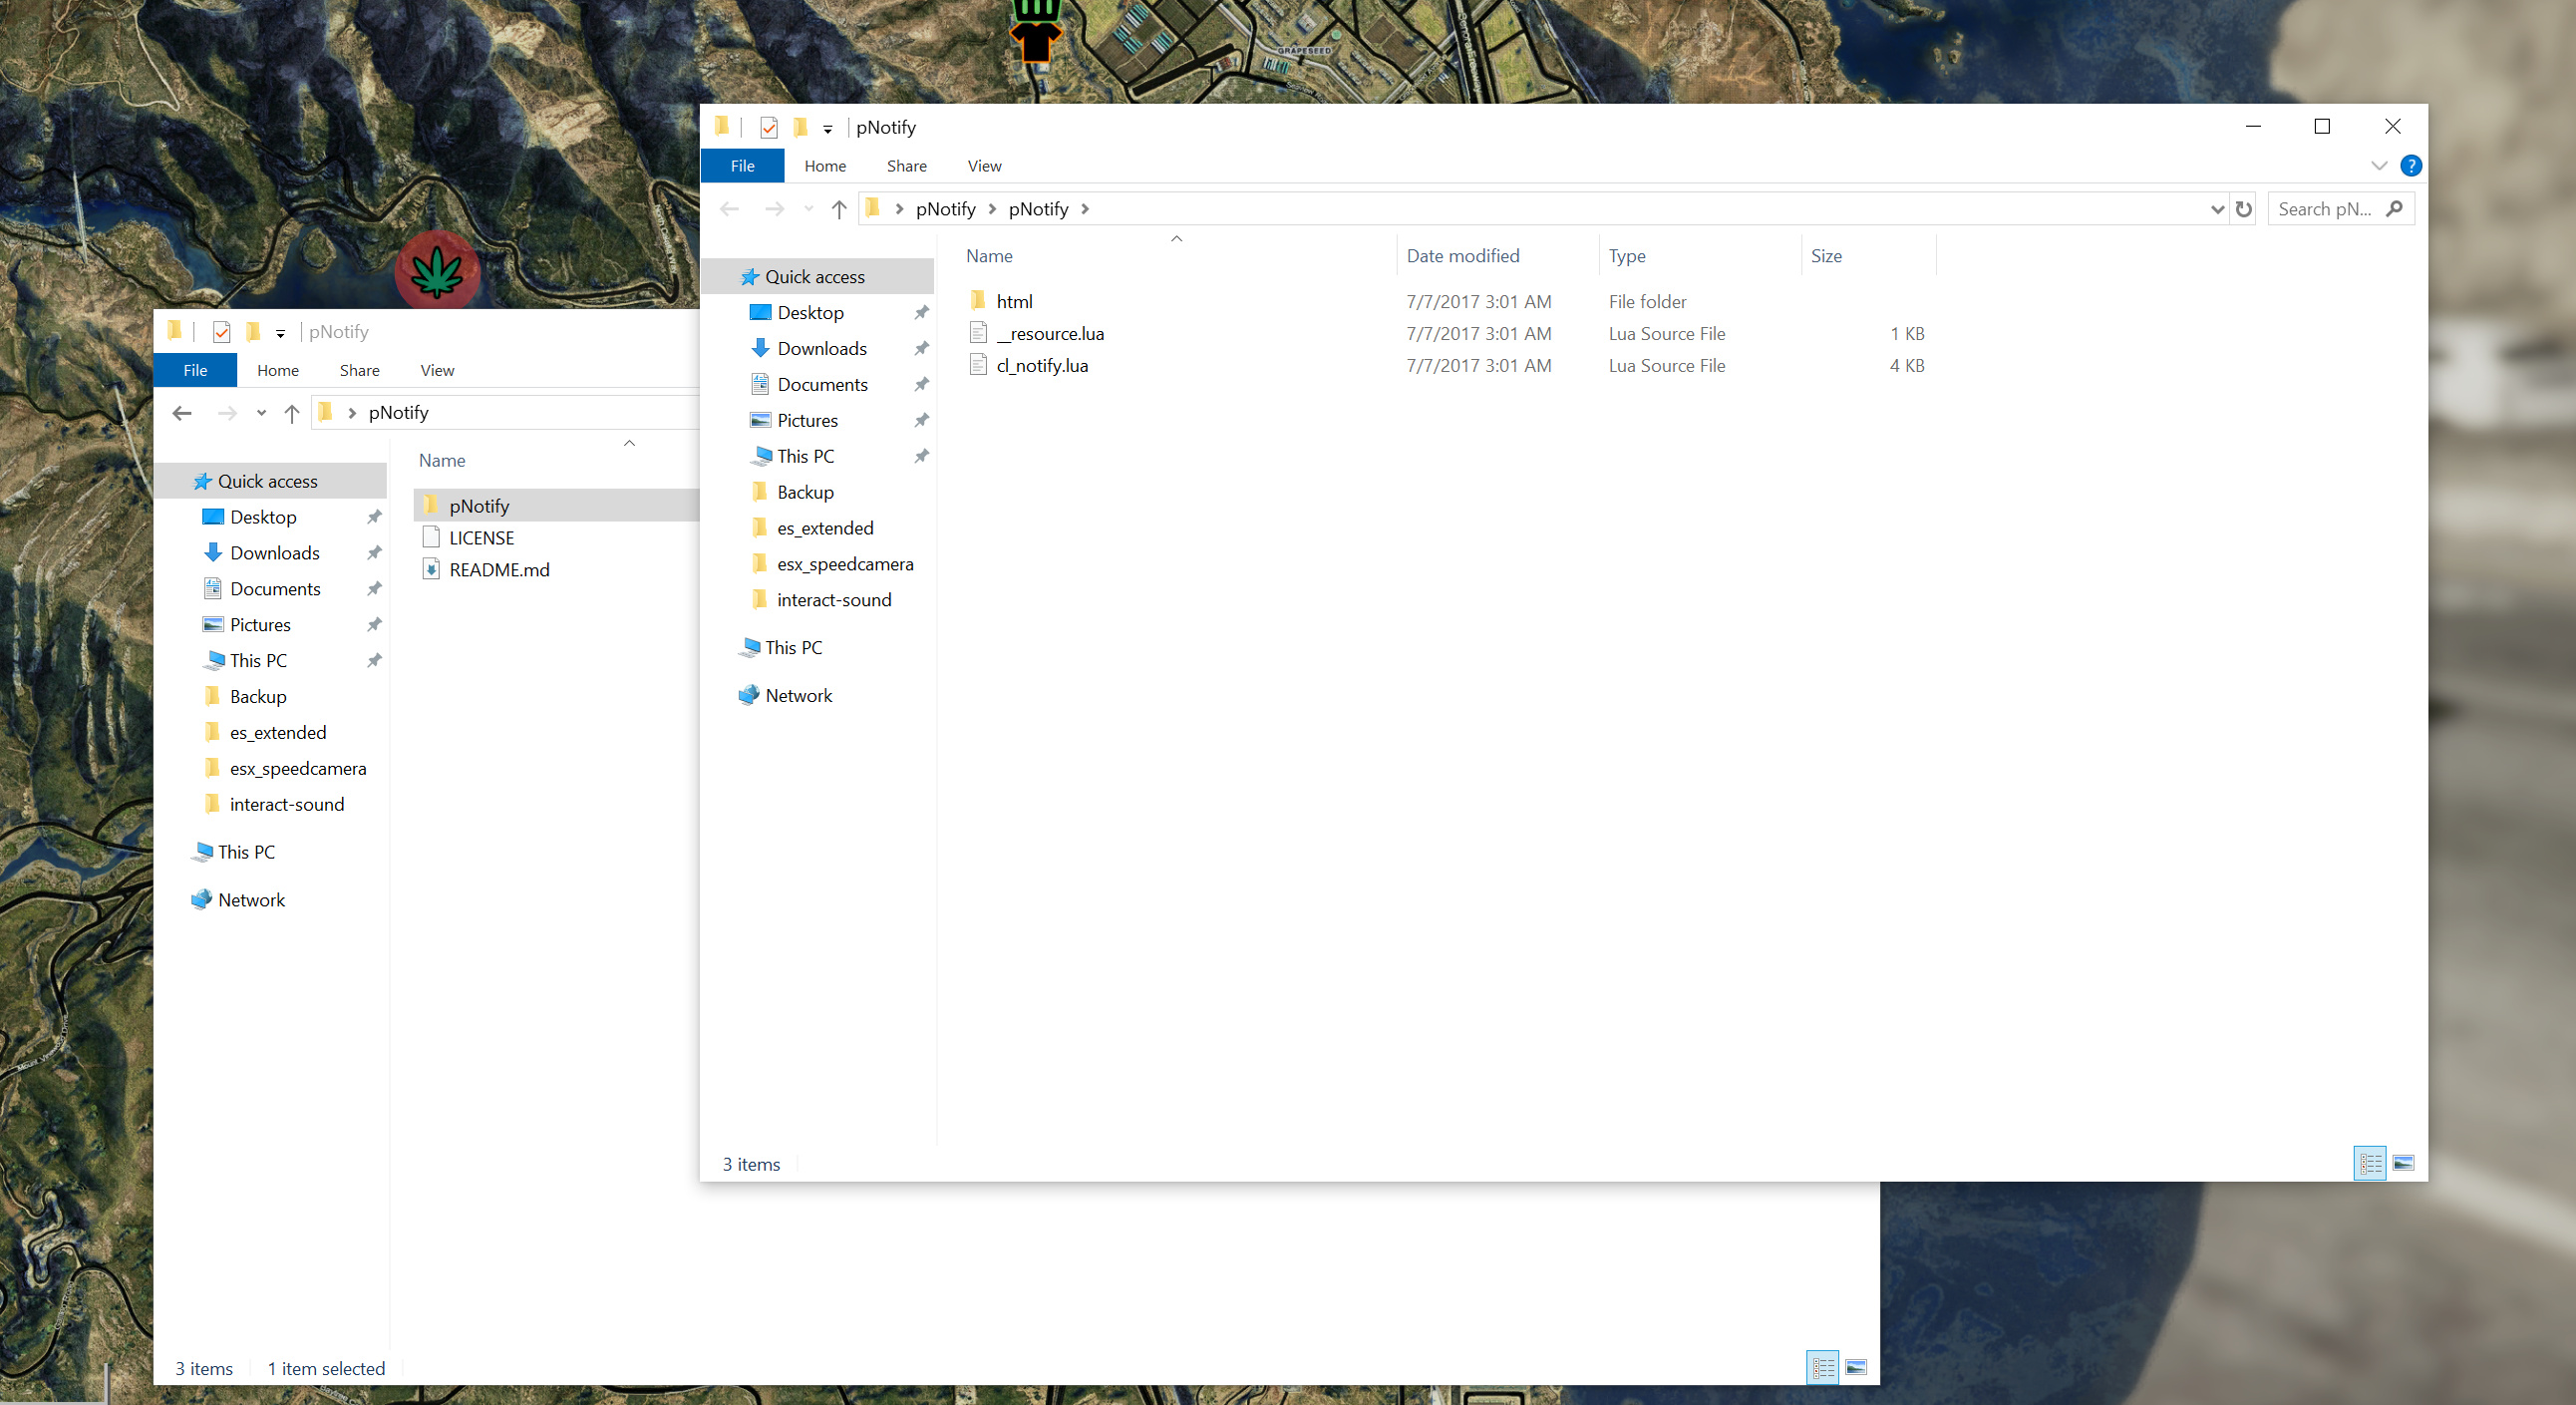Image resolution: width=2576 pixels, height=1405 pixels.
Task: Switch to the View tab
Action: coord(984,166)
